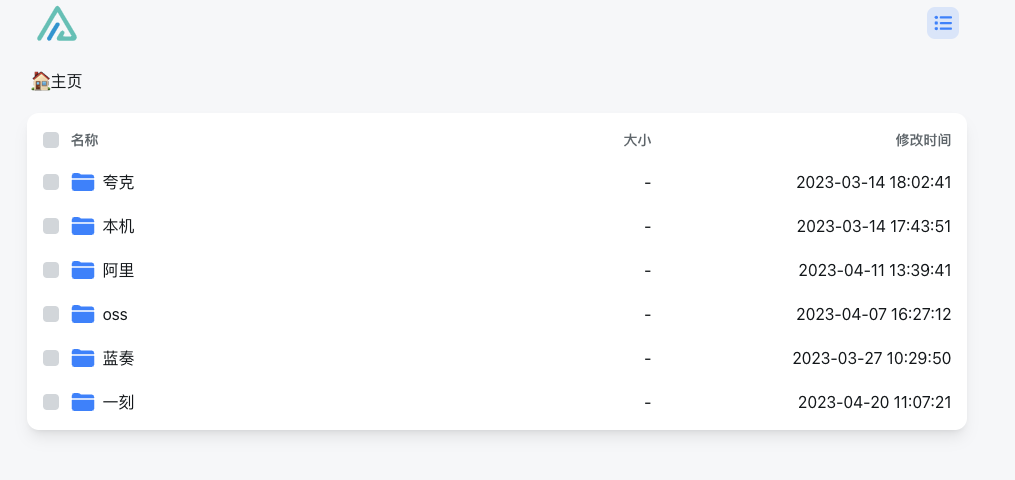The width and height of the screenshot is (1015, 480).
Task: Open the 阿里 folder by its name
Action: pyautogui.click(x=118, y=270)
